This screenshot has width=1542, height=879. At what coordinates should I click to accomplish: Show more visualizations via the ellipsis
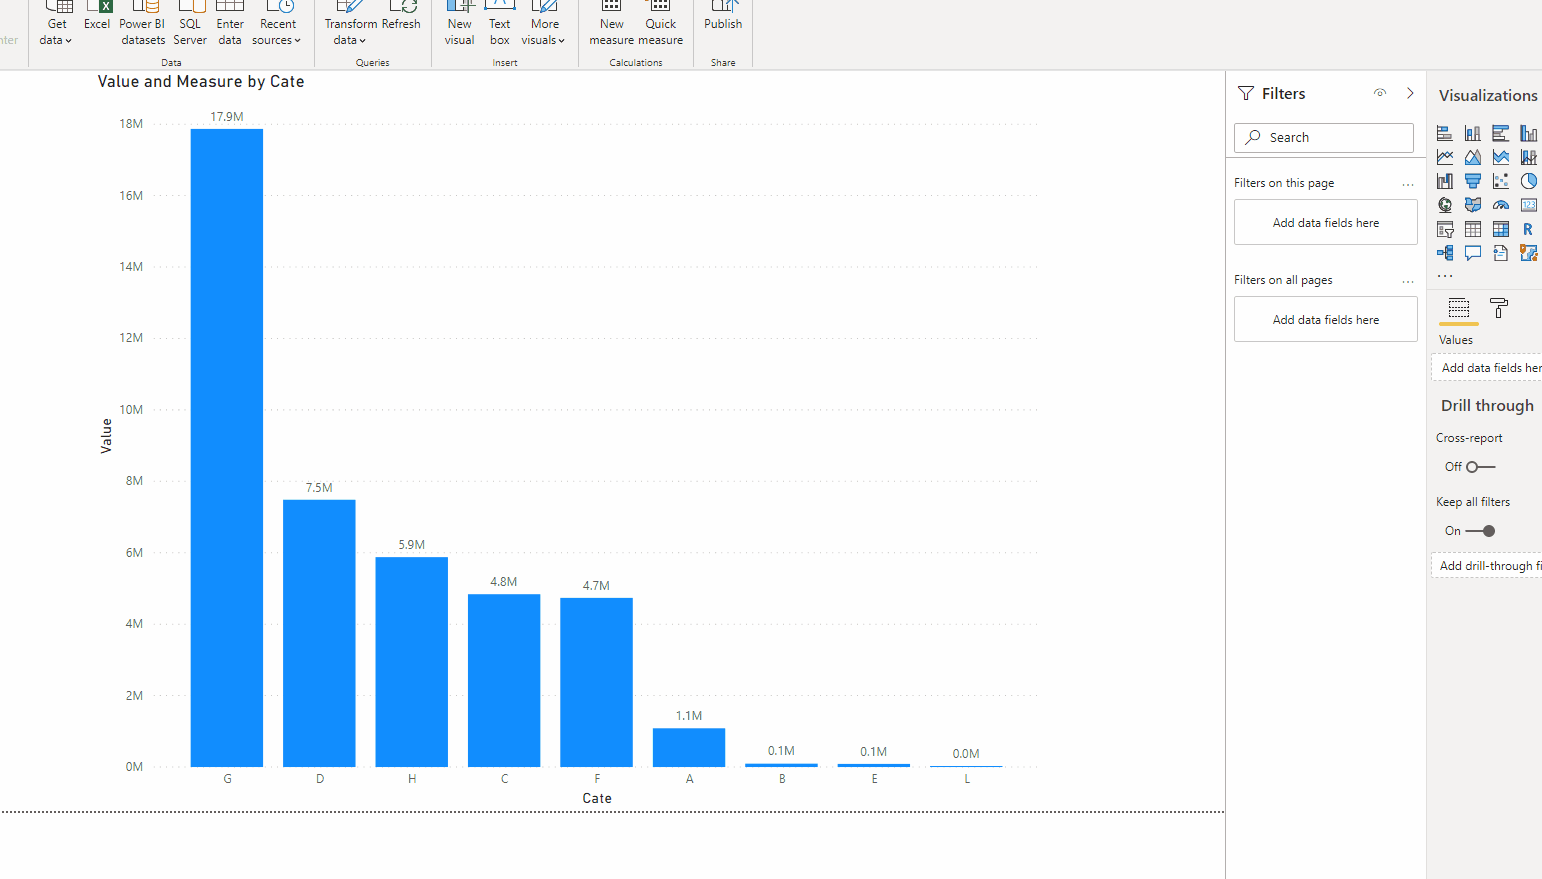pyautogui.click(x=1445, y=275)
